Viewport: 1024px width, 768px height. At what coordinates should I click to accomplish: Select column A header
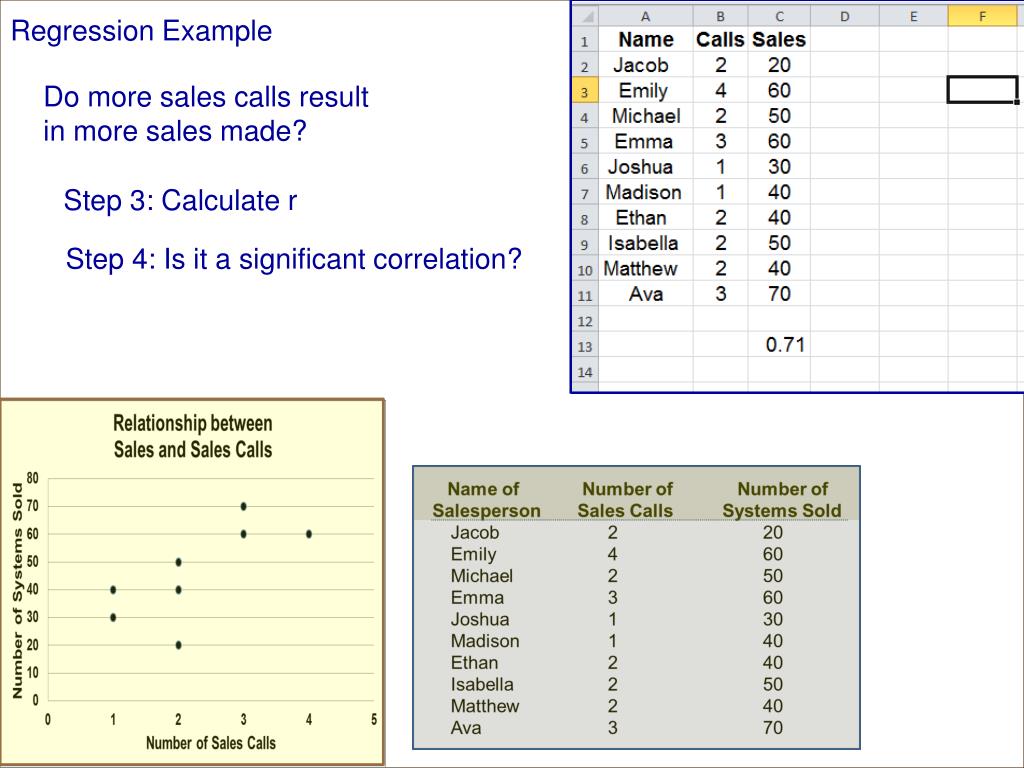tap(645, 16)
